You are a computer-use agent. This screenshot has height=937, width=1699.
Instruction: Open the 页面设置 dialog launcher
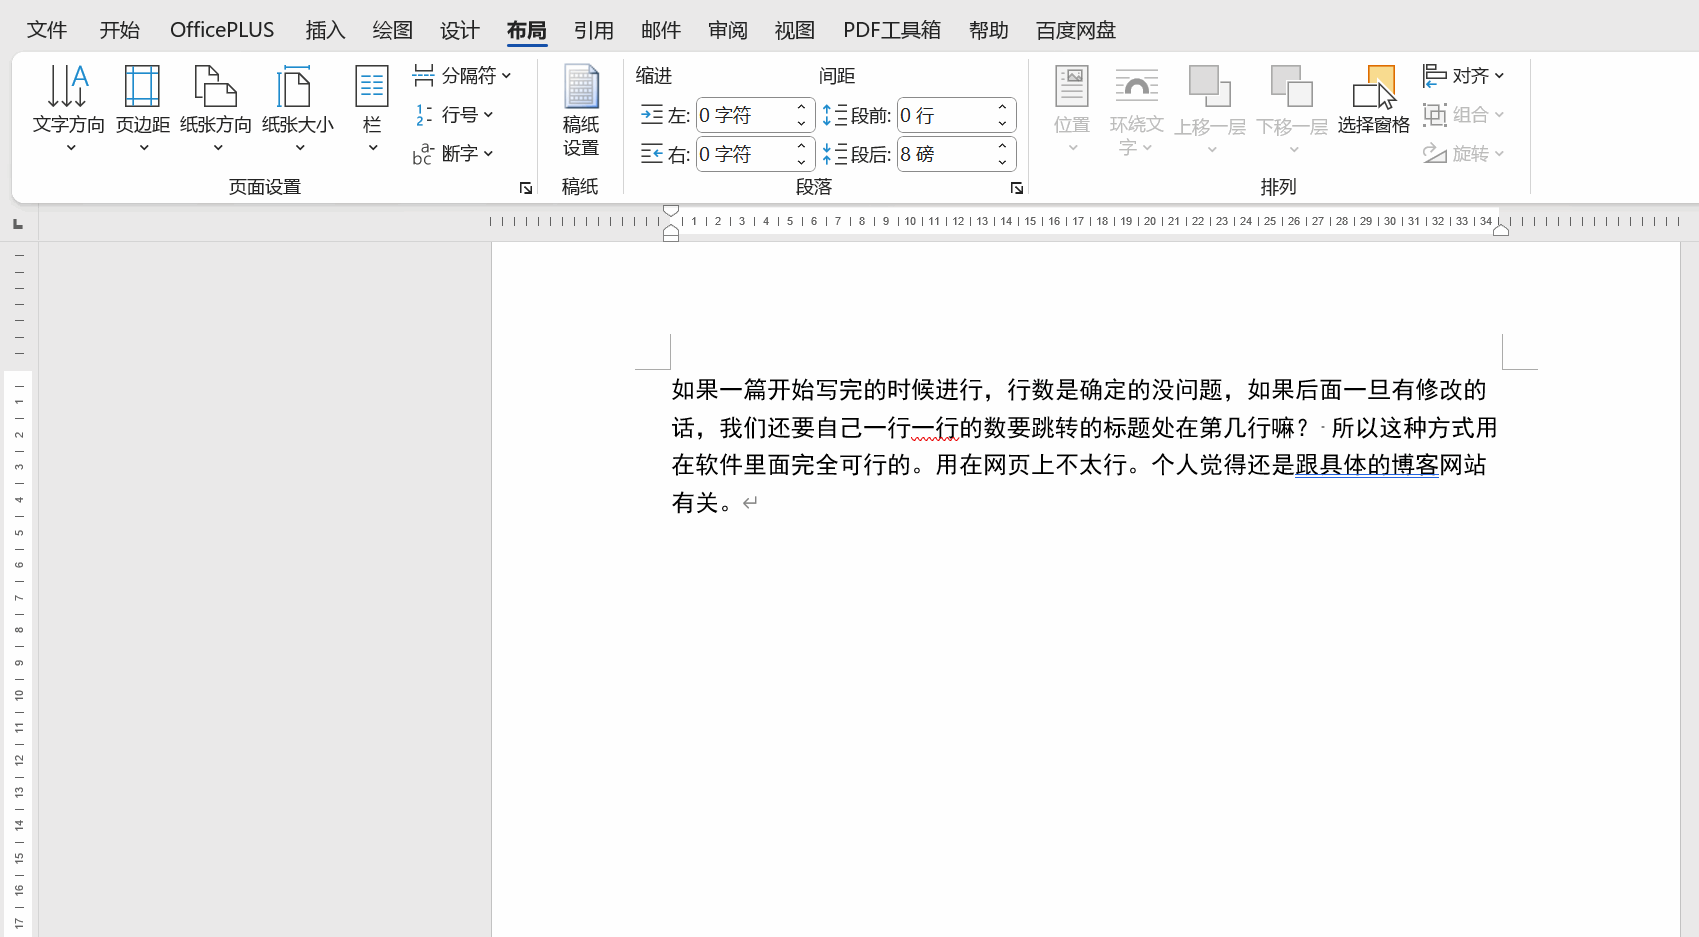(526, 188)
